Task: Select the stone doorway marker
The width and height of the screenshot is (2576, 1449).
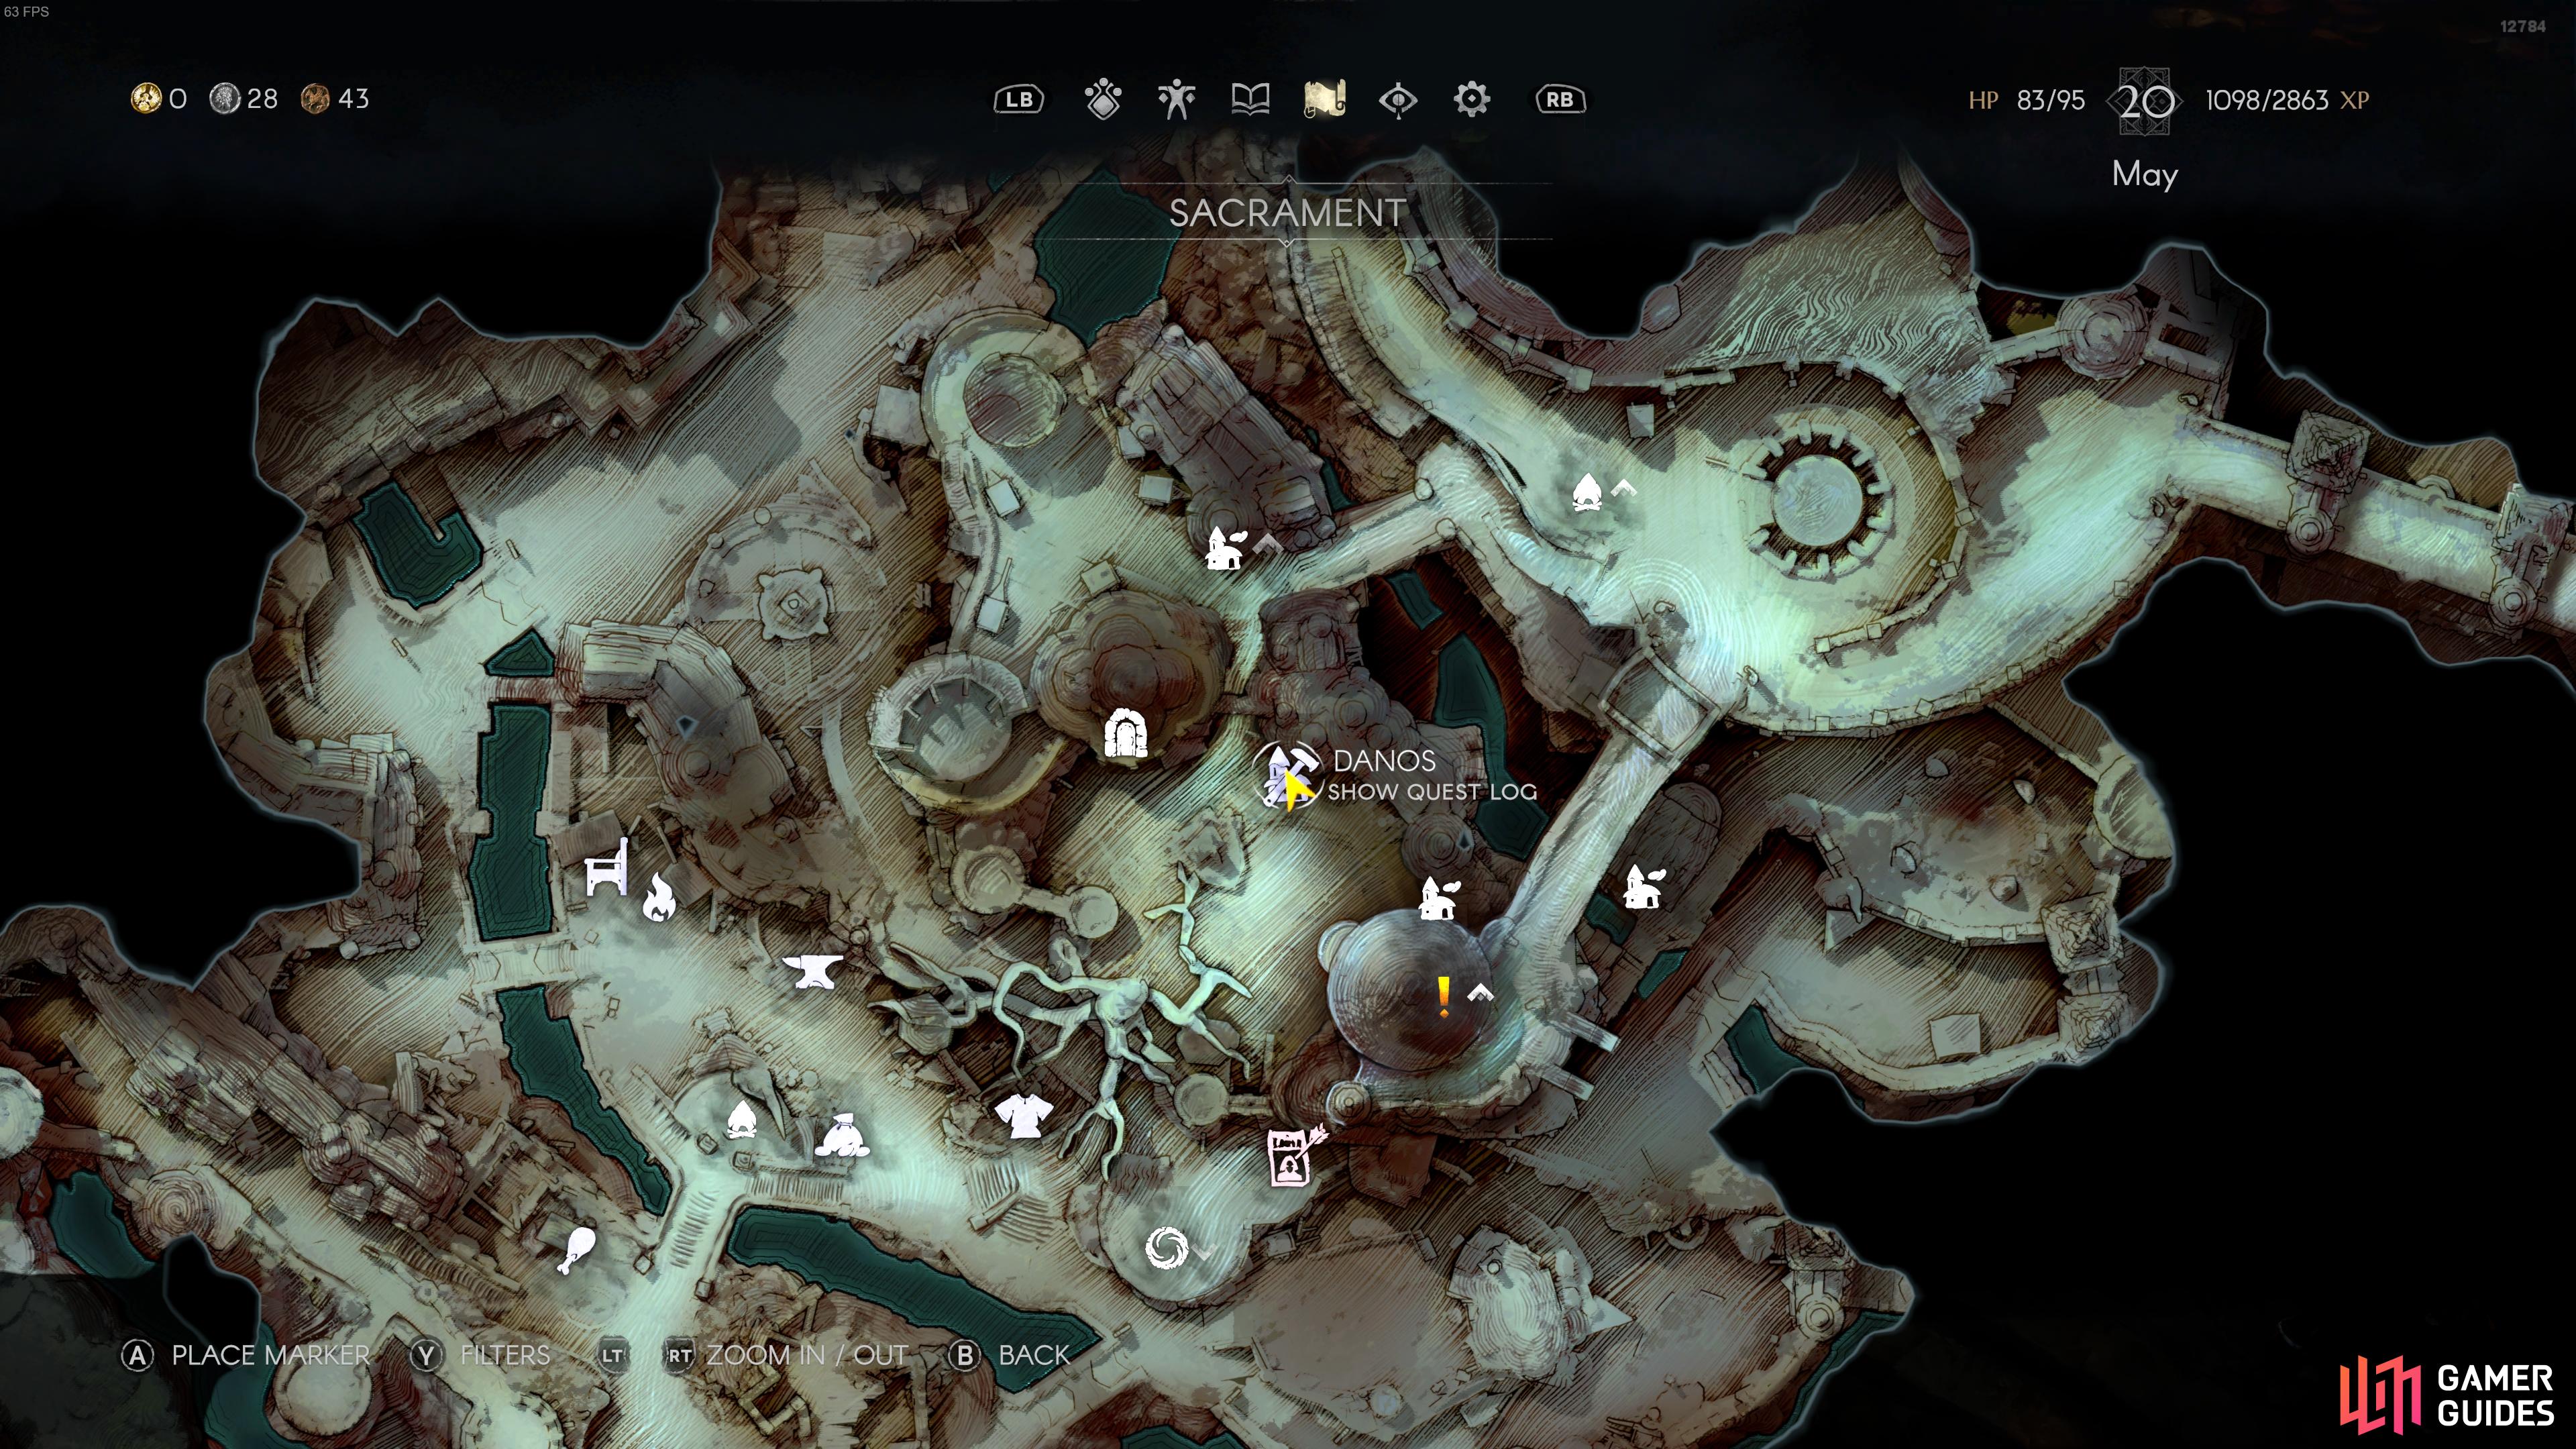Action: (x=1125, y=734)
